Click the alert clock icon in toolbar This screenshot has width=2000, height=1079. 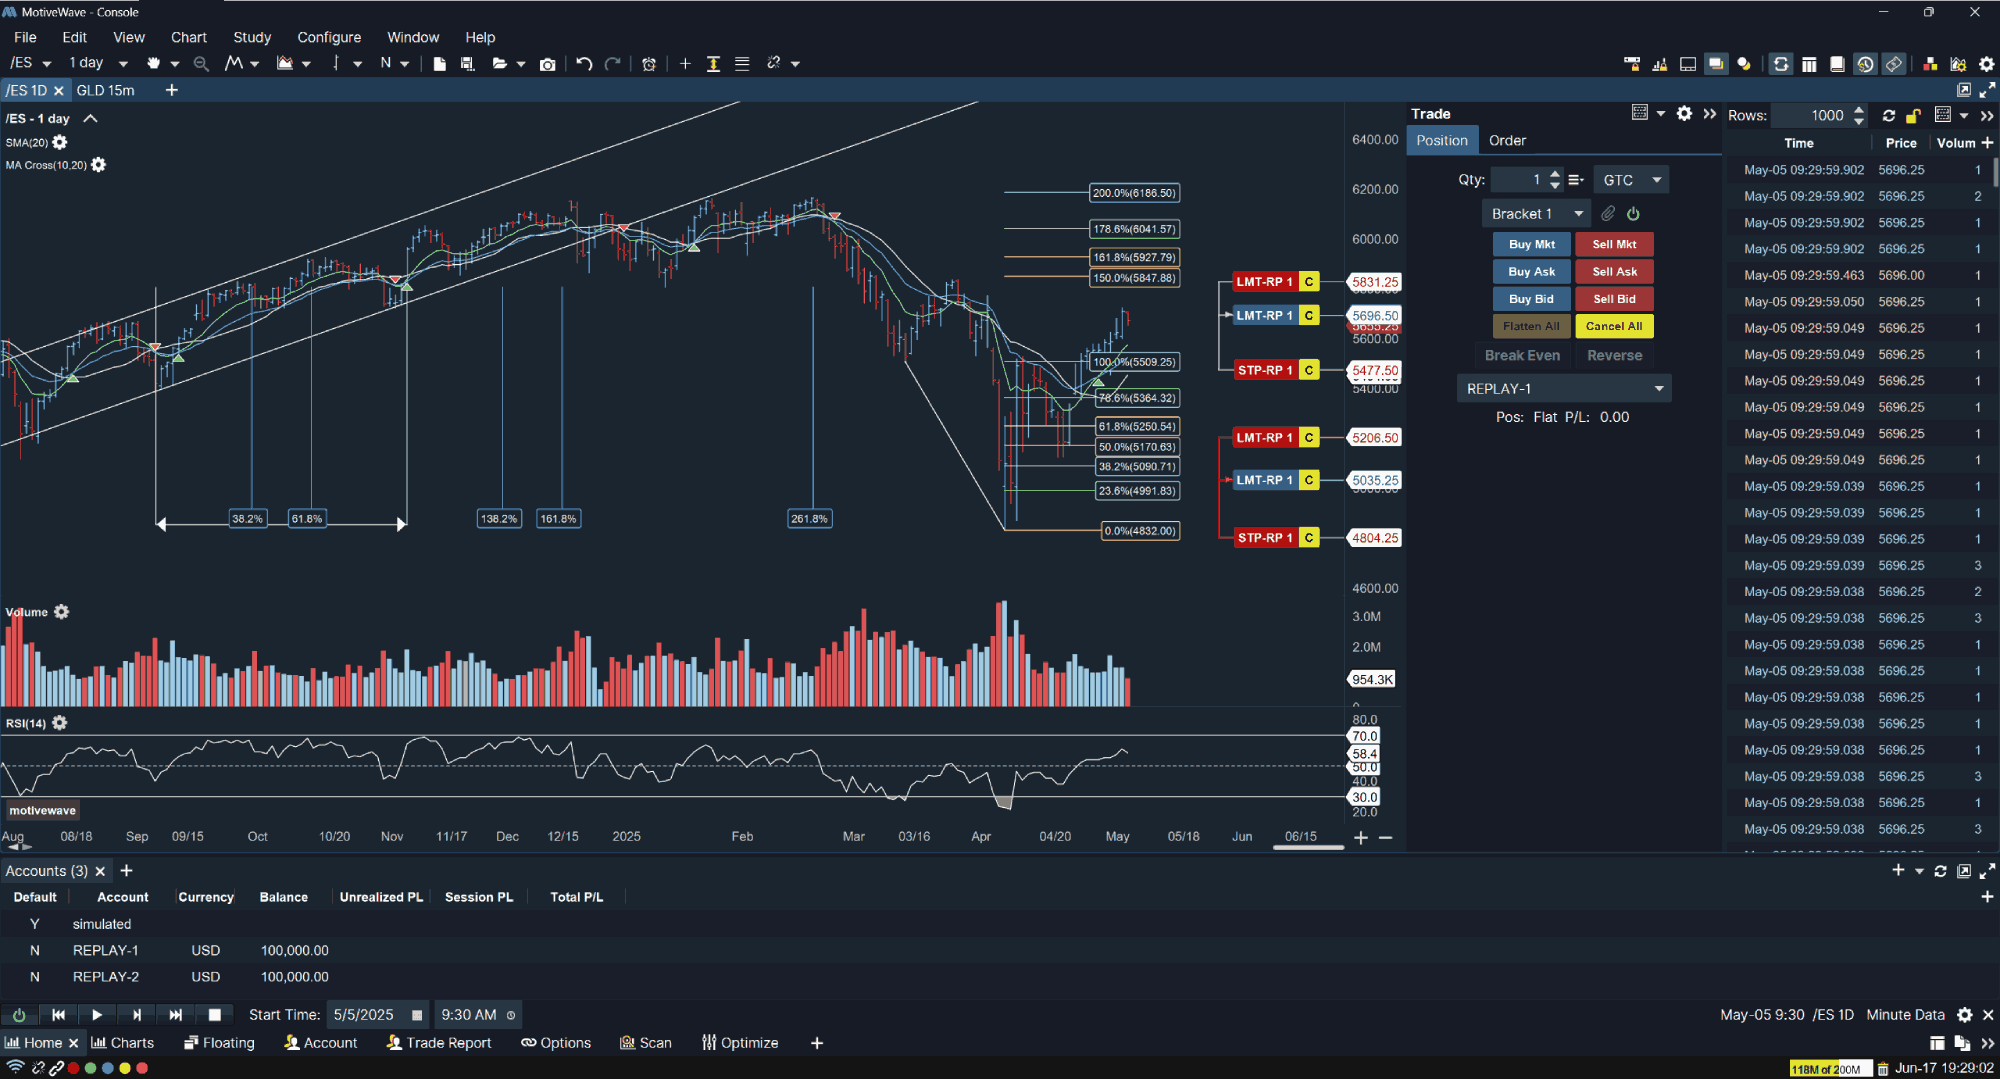pyautogui.click(x=649, y=63)
